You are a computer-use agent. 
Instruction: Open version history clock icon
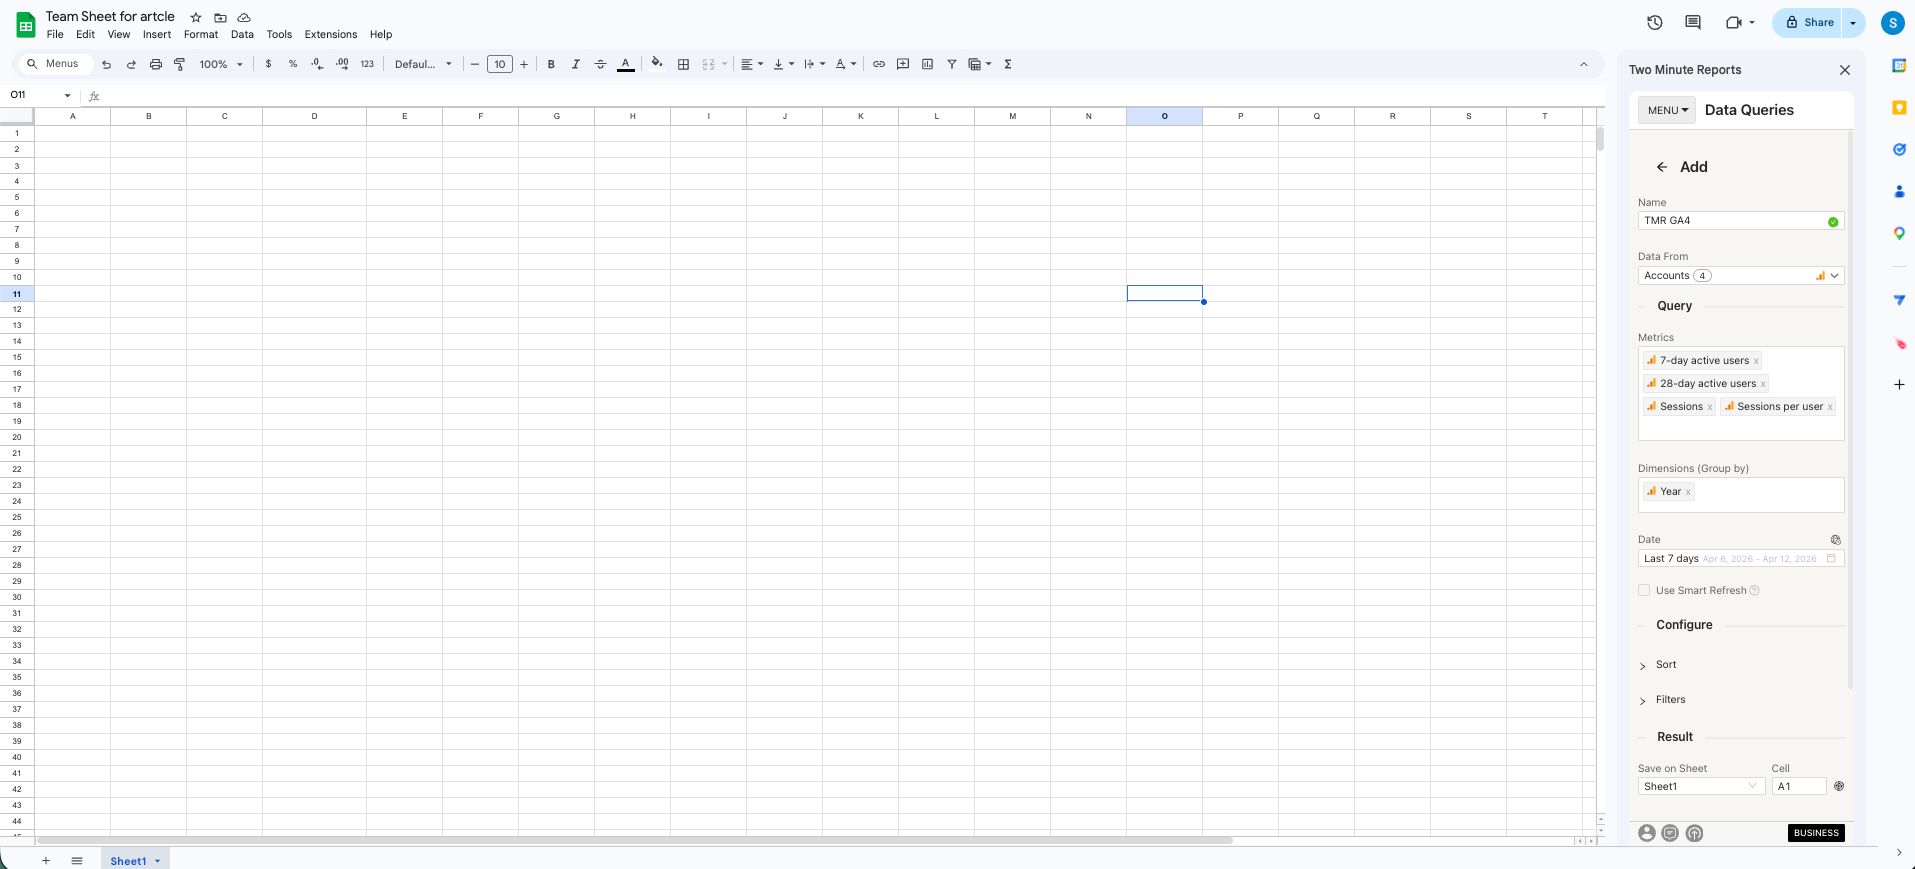click(x=1655, y=22)
